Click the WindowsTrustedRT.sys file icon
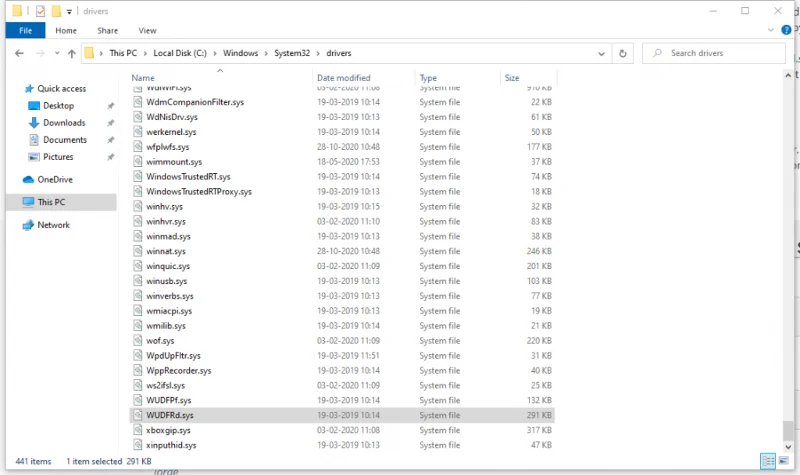 point(137,177)
